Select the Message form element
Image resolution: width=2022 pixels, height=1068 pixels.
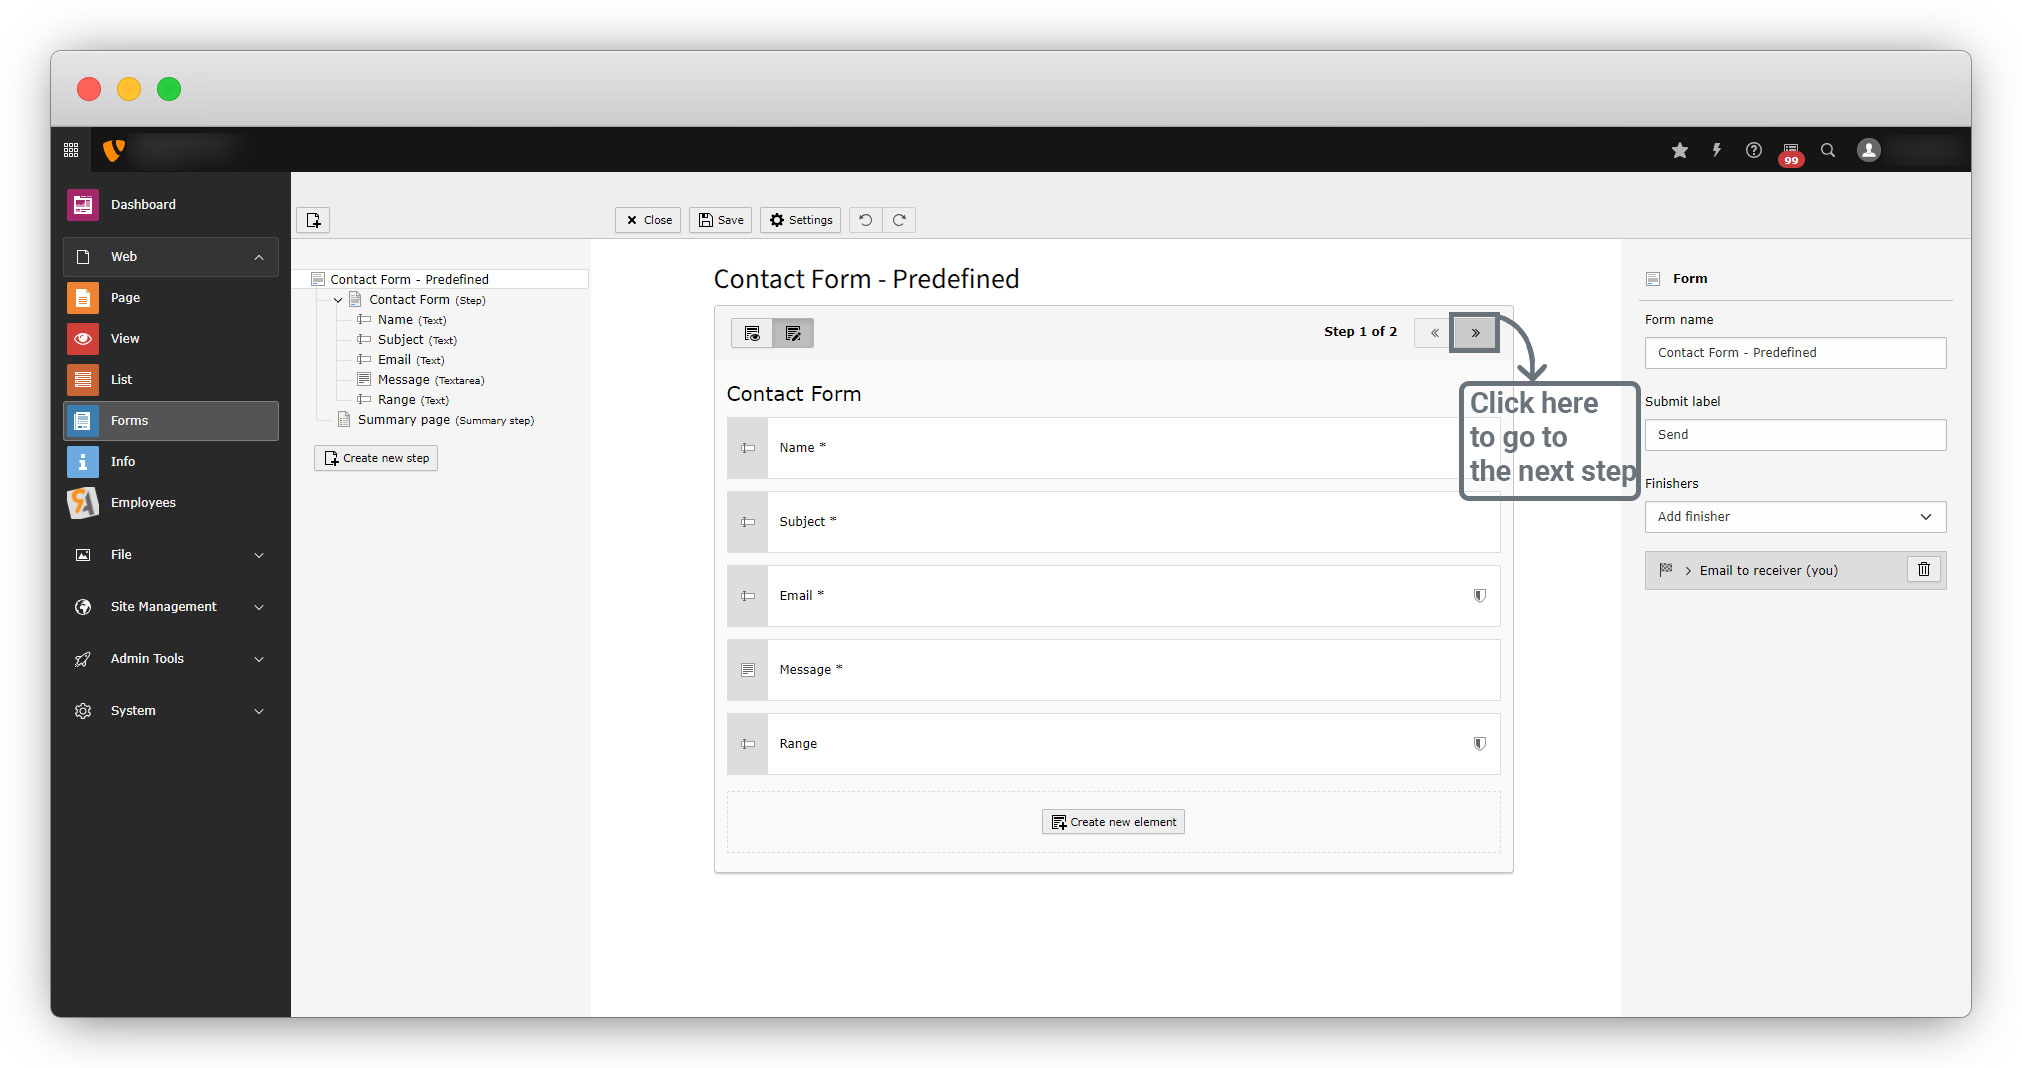(1114, 670)
